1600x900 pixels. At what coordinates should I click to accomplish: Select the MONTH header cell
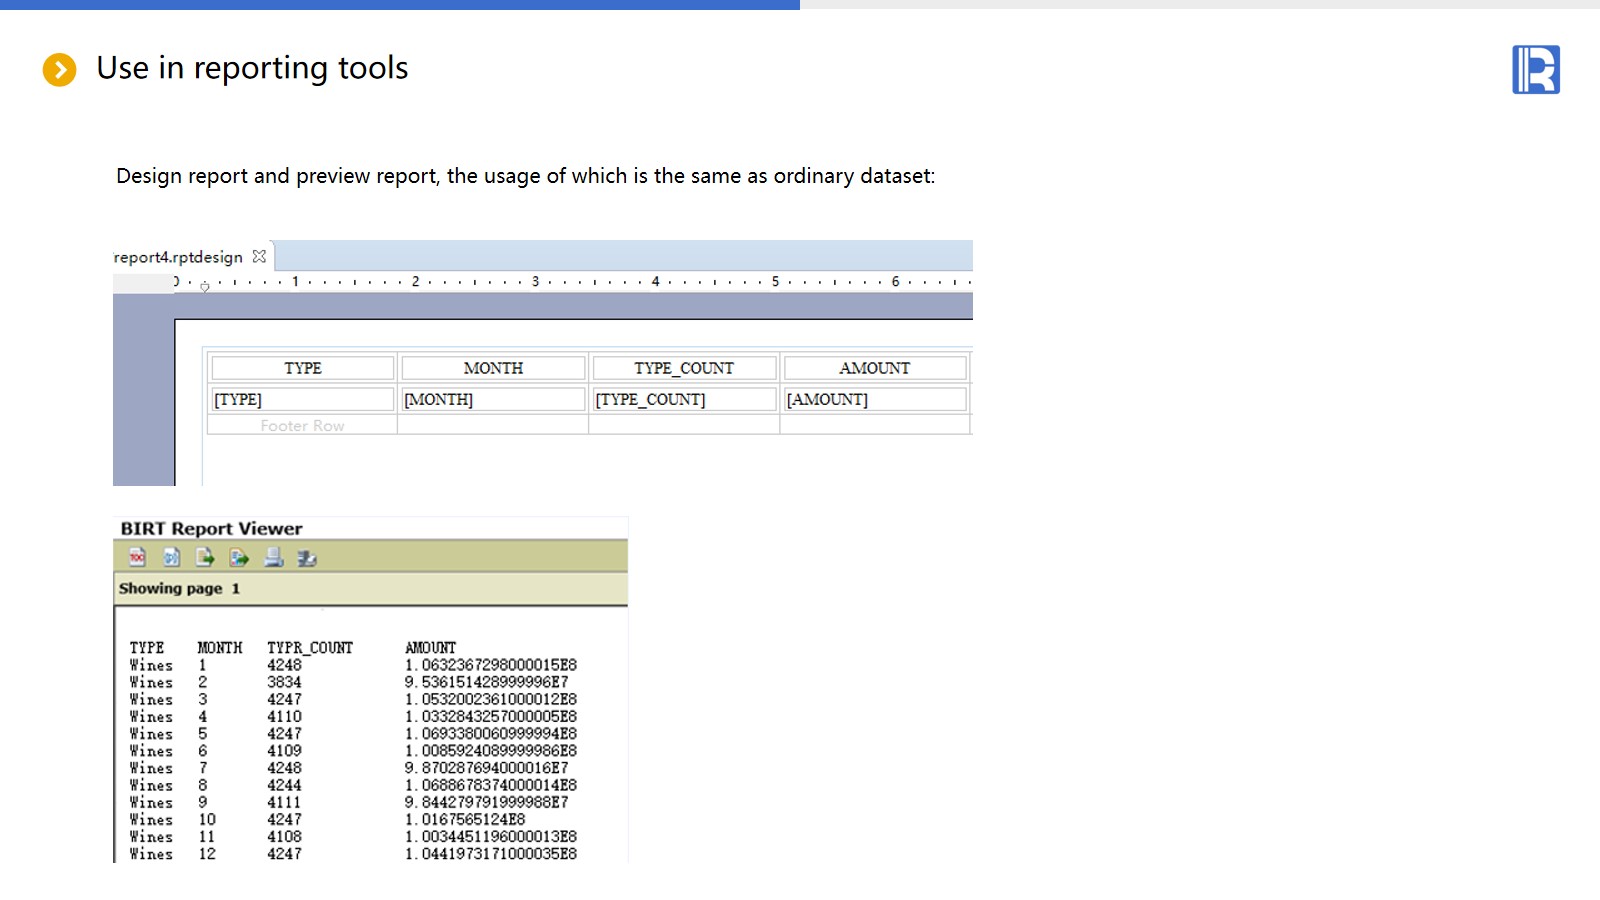pyautogui.click(x=493, y=368)
